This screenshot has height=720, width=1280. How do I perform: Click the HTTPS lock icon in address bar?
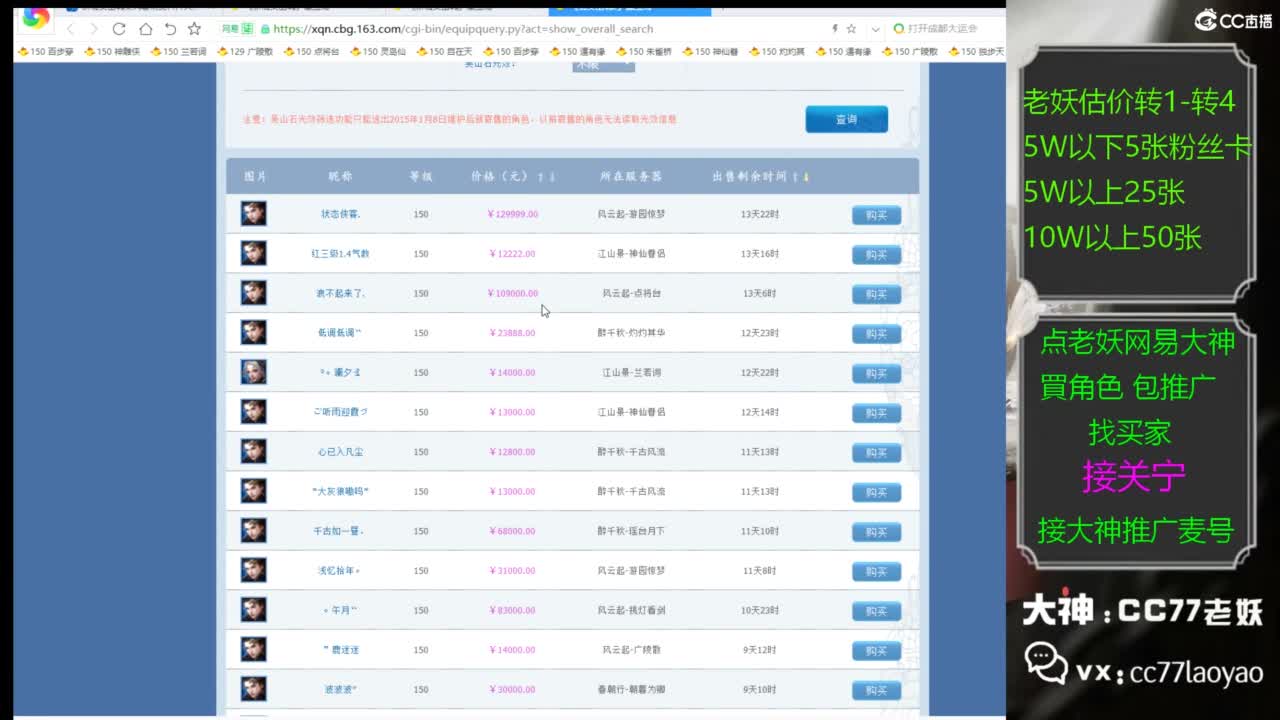pos(266,29)
